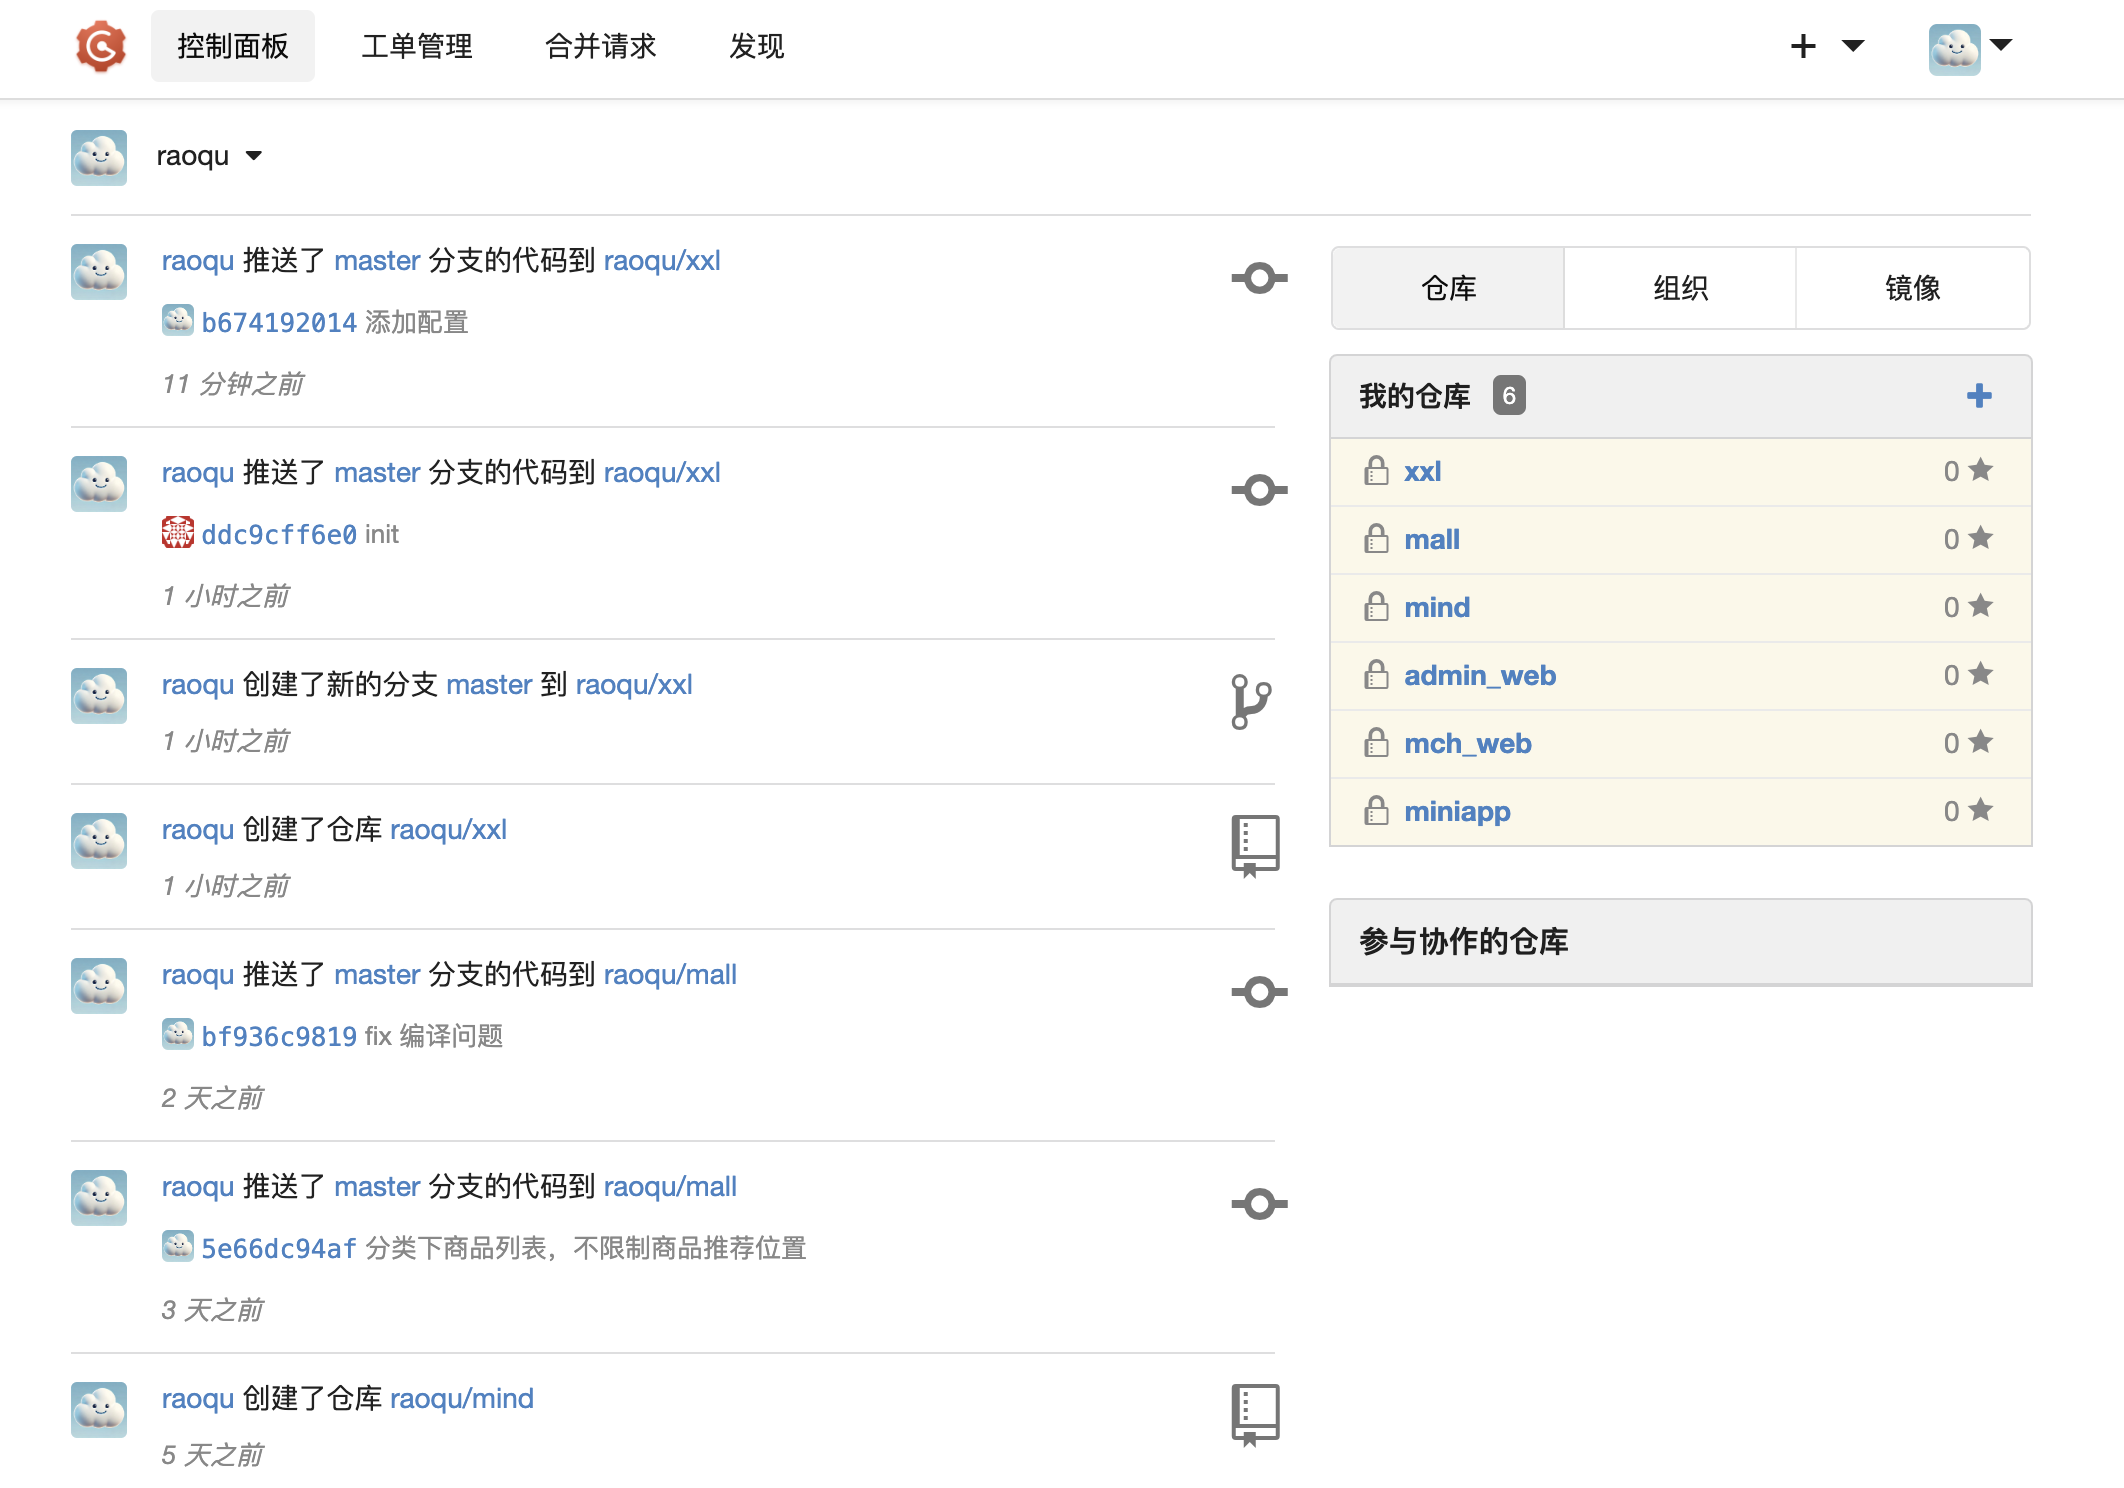Screen dimensions: 2124x1488
Task: Switch to 组织 tab
Action: [1680, 288]
